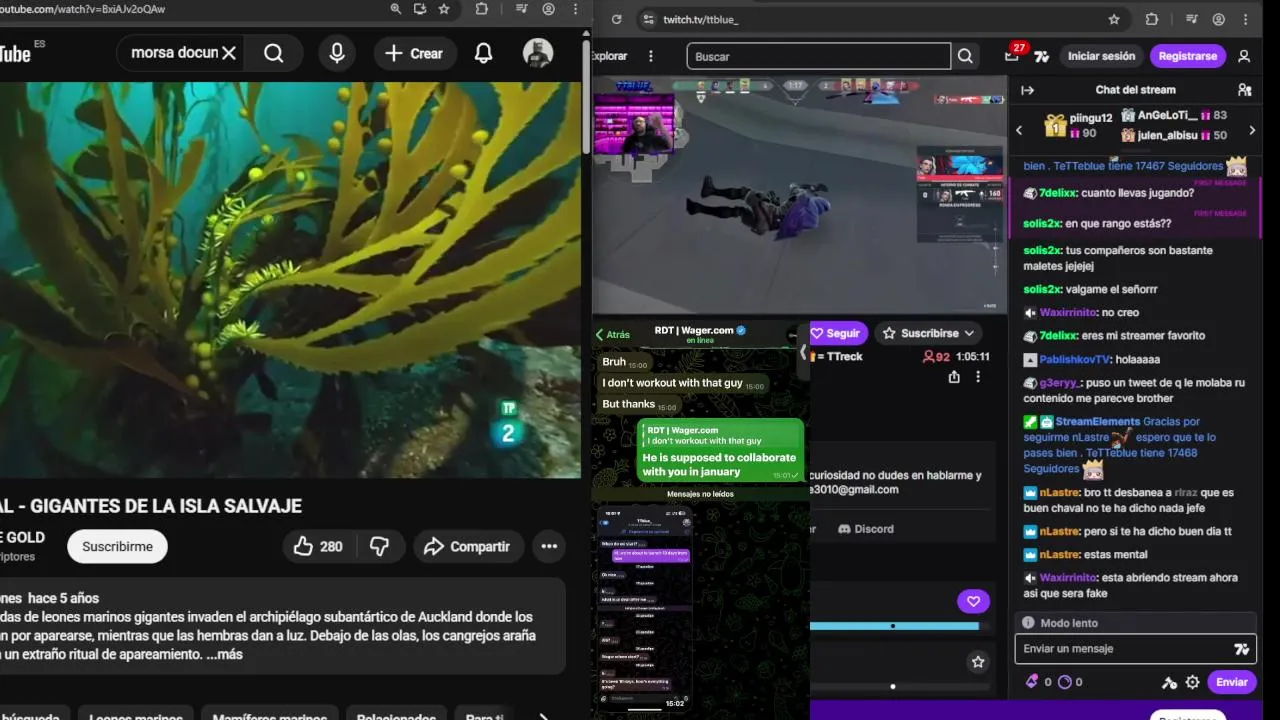Open chat community users list icon
This screenshot has height=720, width=1280.
[x=1245, y=90]
